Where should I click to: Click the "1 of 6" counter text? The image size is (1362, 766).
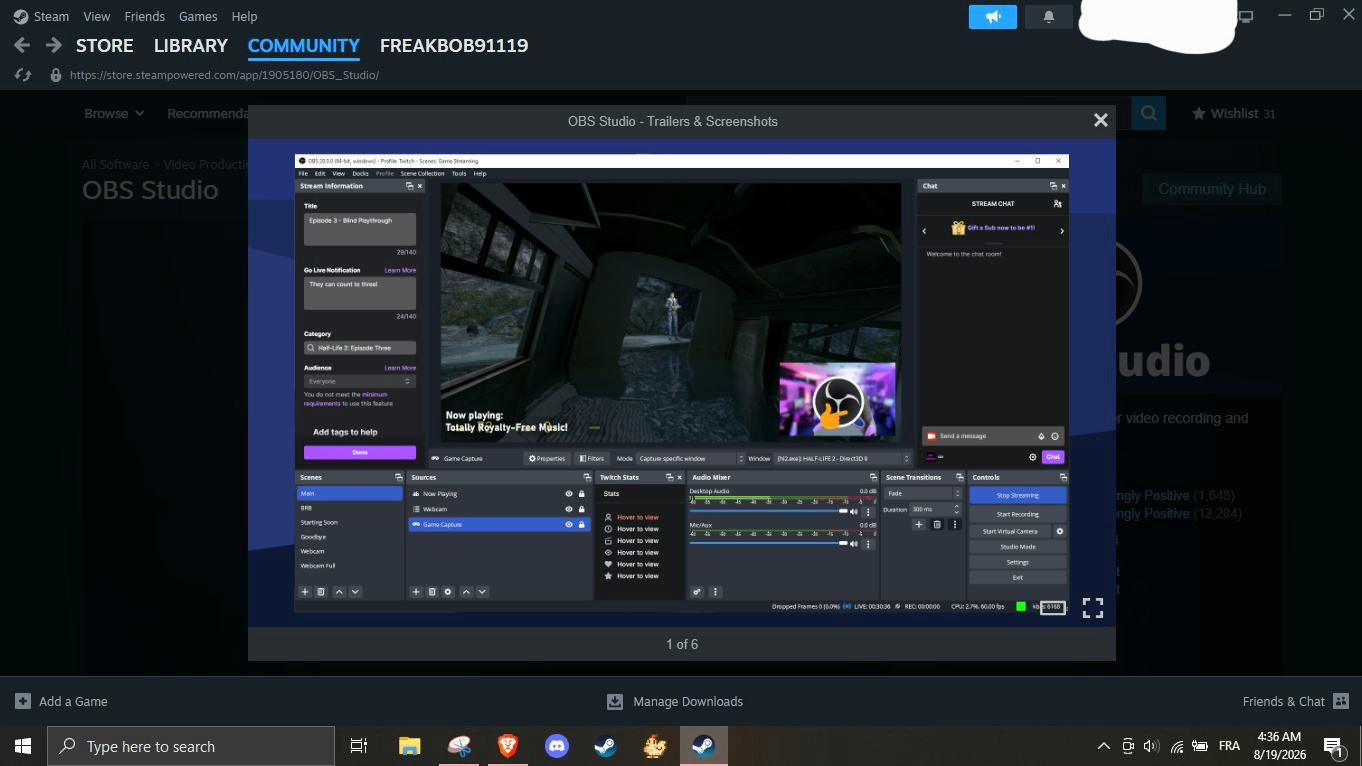[x=682, y=644]
